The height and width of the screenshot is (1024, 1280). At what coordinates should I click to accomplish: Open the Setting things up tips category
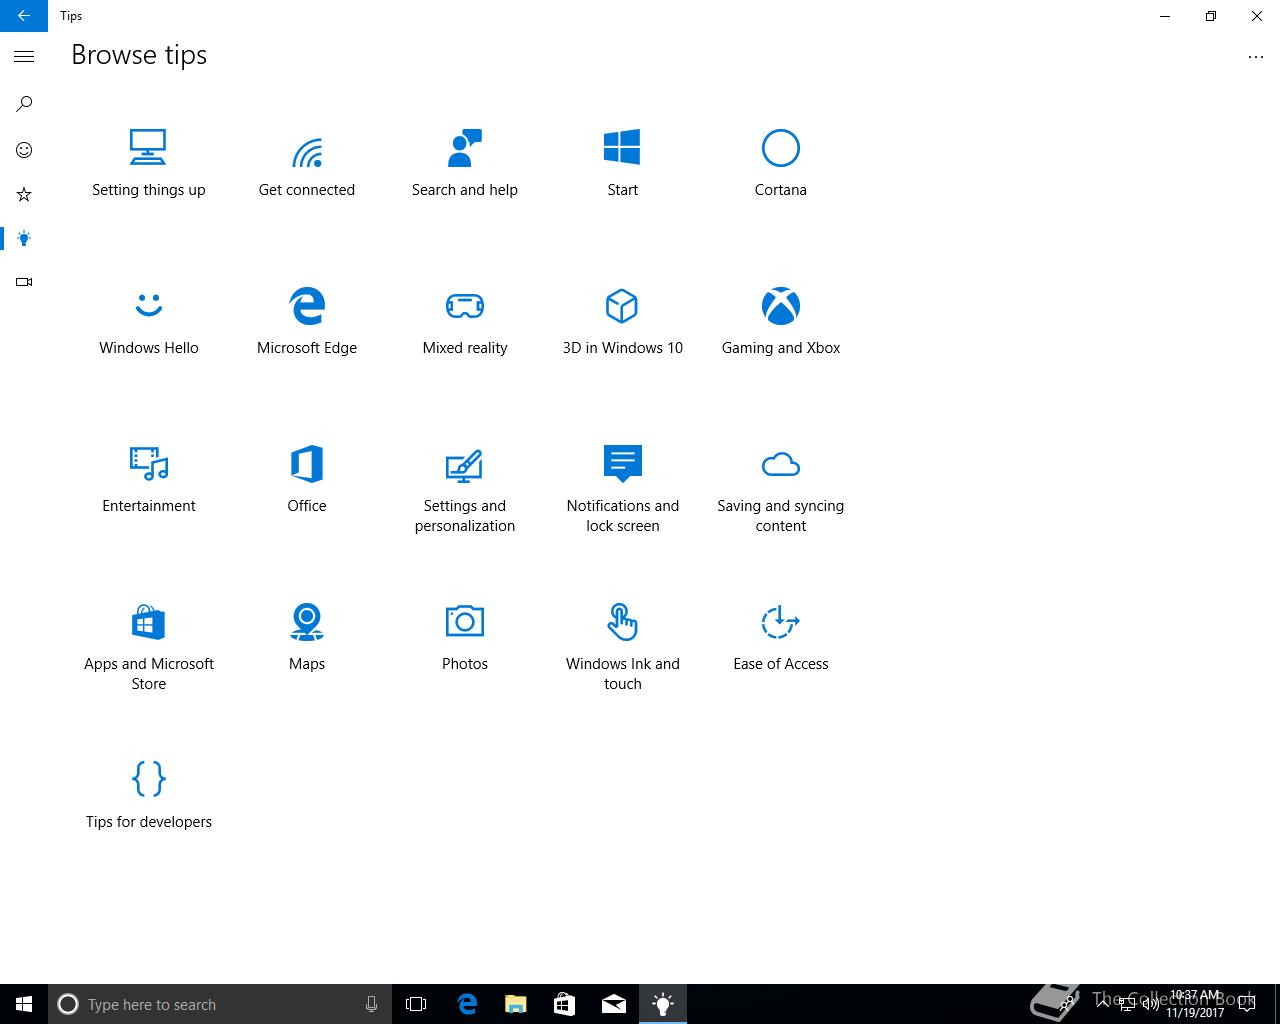click(148, 165)
